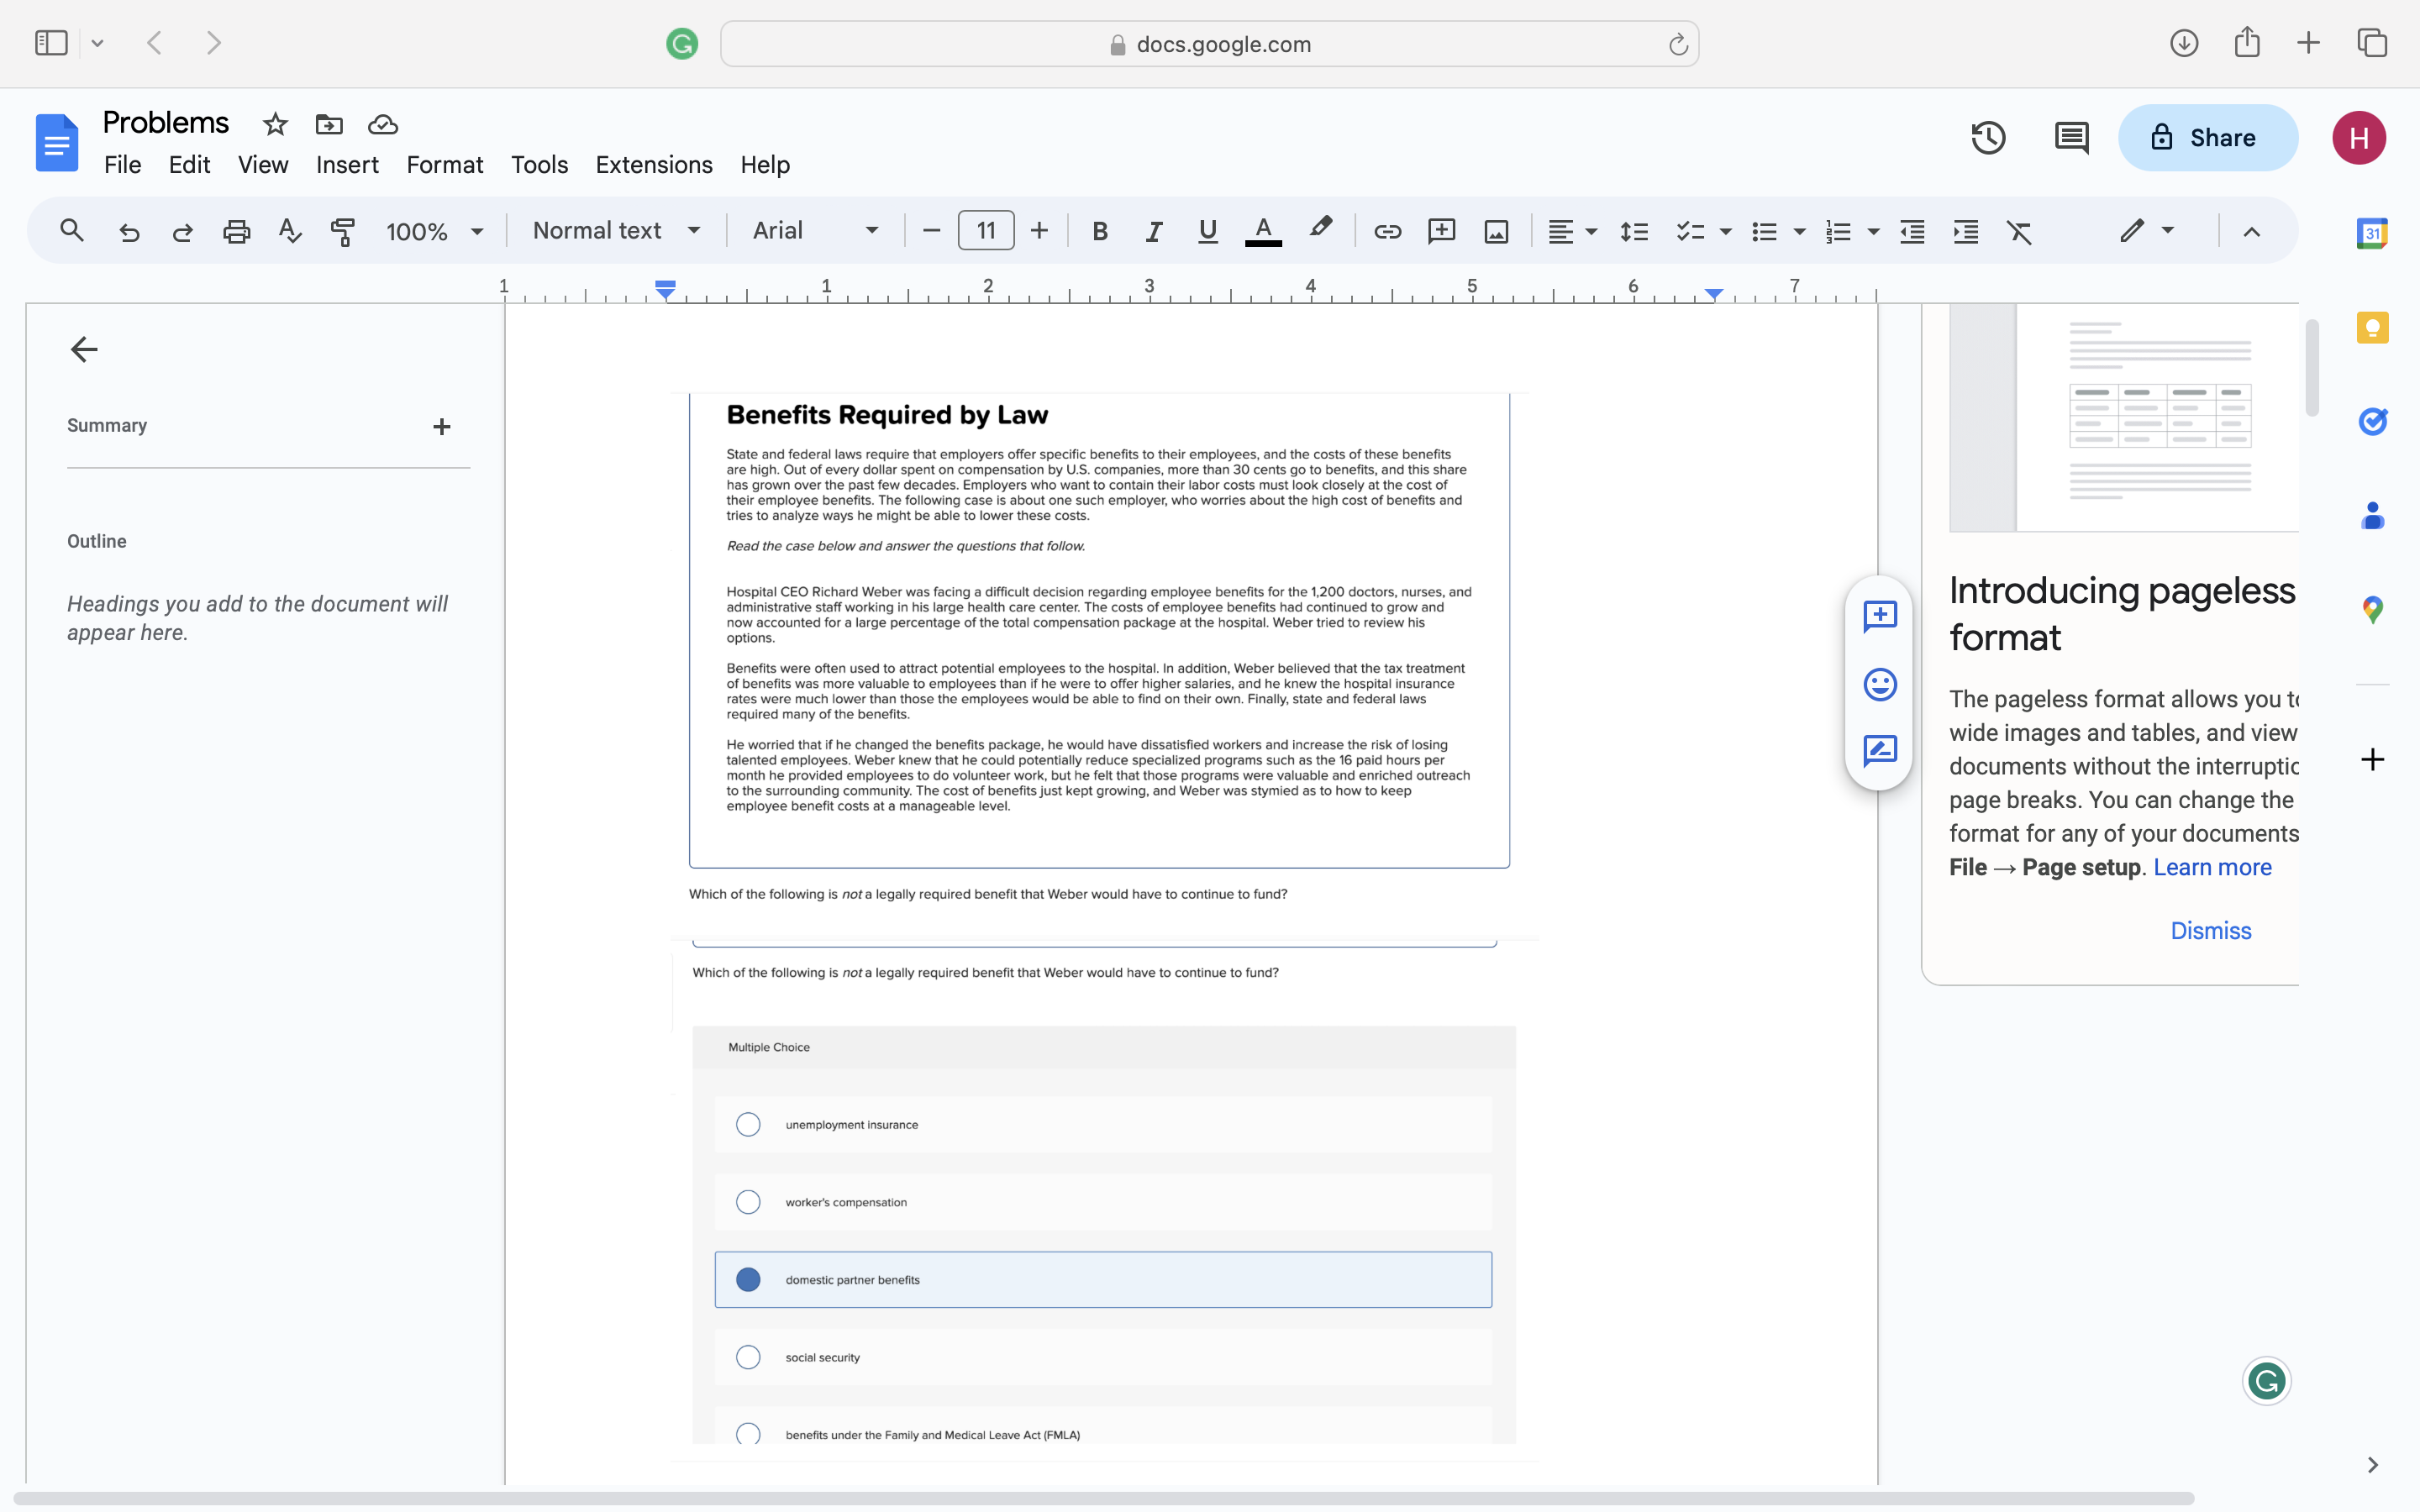This screenshot has height=1512, width=2420.
Task: Print the document
Action: point(236,231)
